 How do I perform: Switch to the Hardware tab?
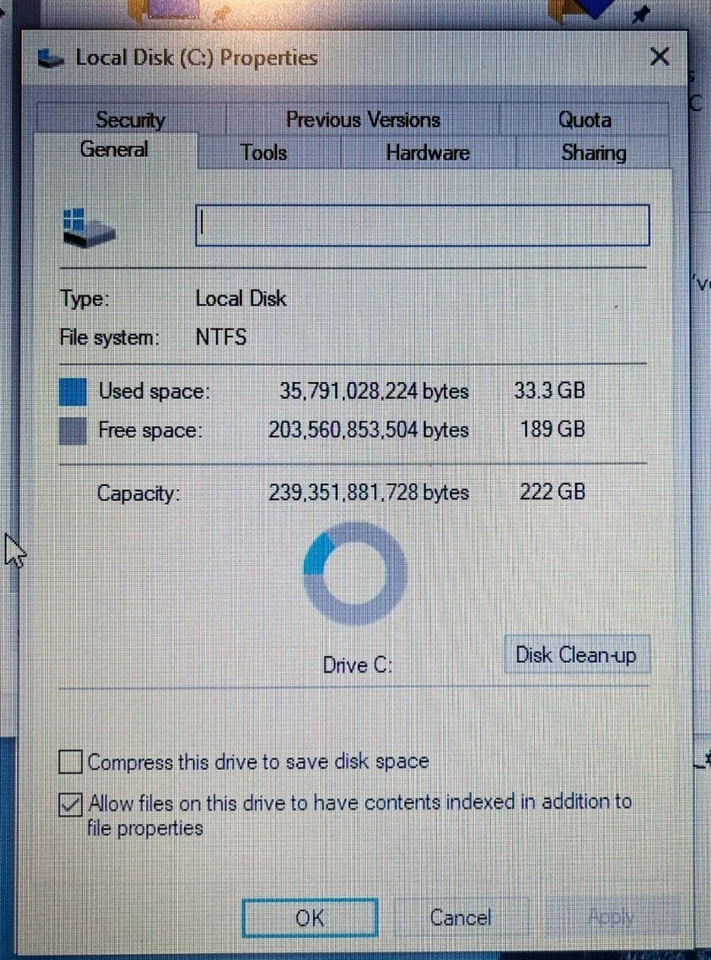point(427,152)
